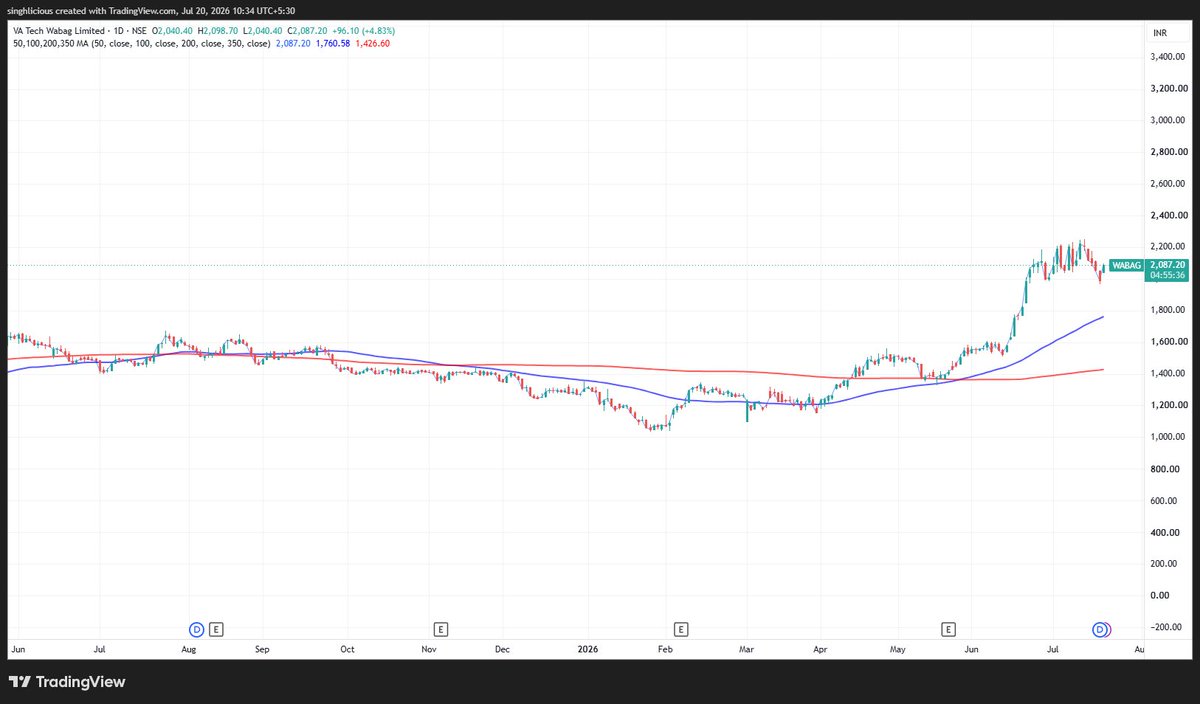Click the 0.00 price axis label

click(1159, 595)
